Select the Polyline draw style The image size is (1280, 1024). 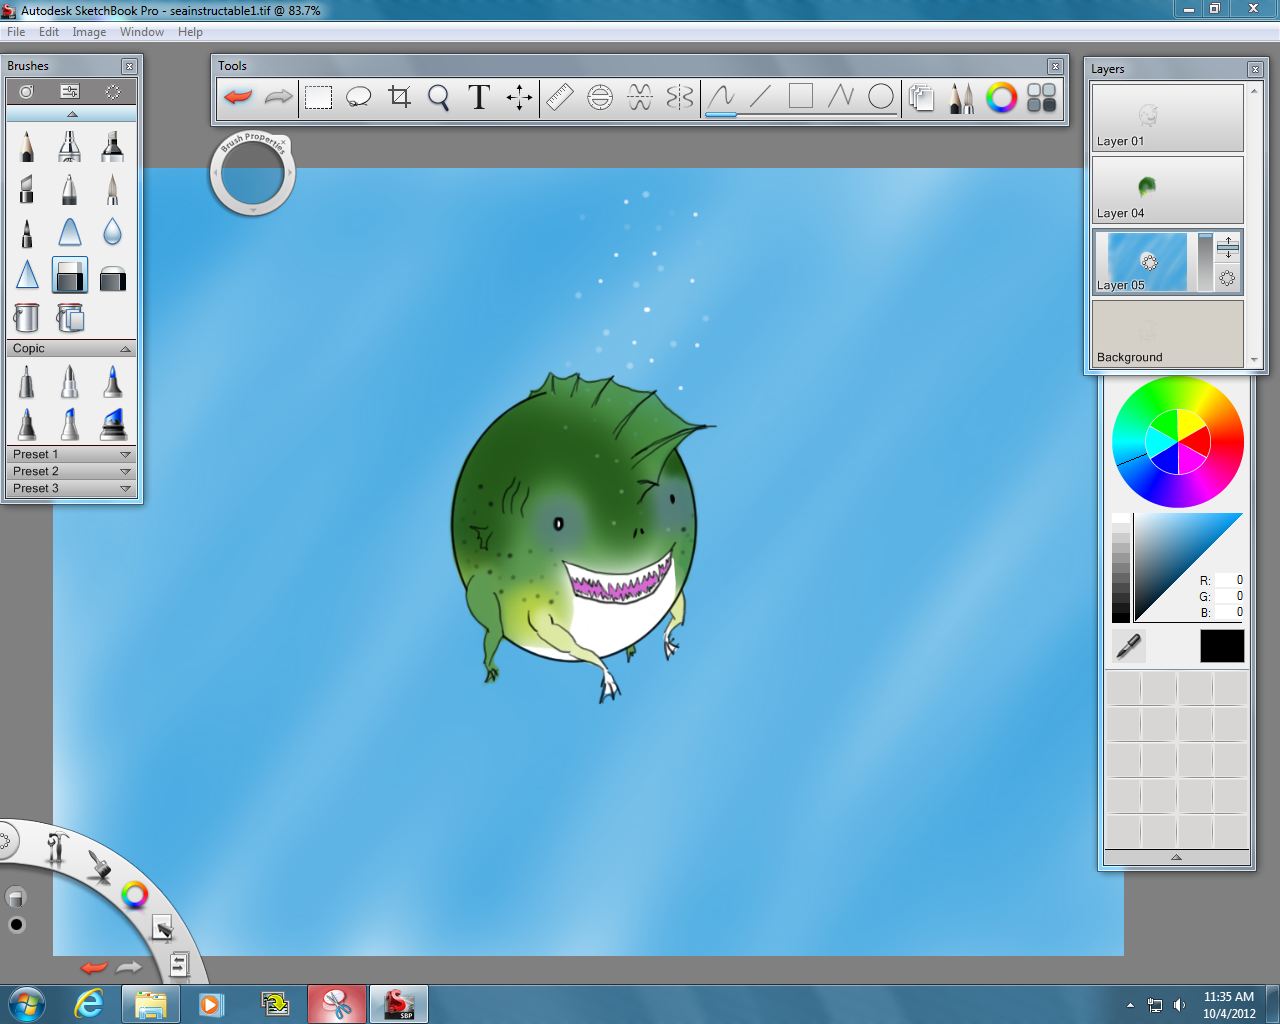pyautogui.click(x=841, y=97)
